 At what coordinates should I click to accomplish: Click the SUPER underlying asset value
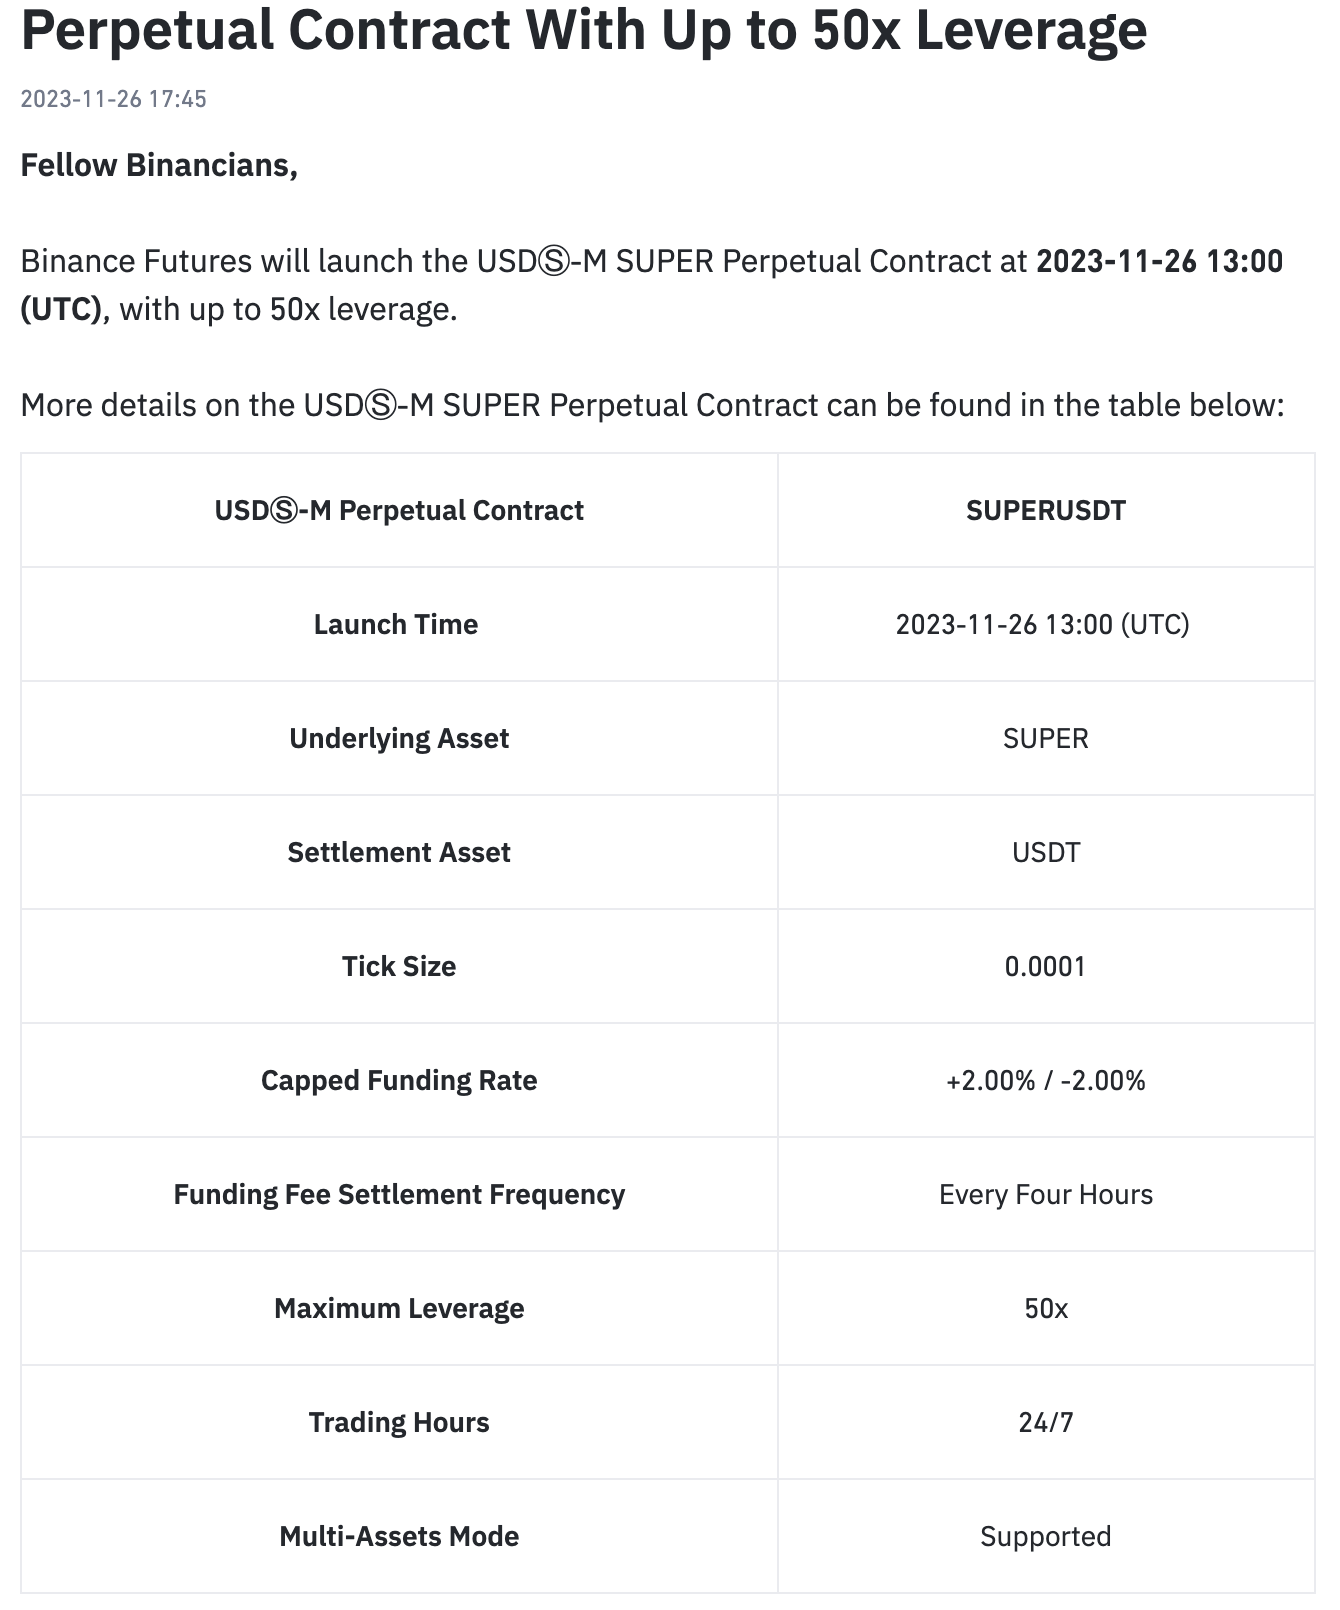point(1046,738)
